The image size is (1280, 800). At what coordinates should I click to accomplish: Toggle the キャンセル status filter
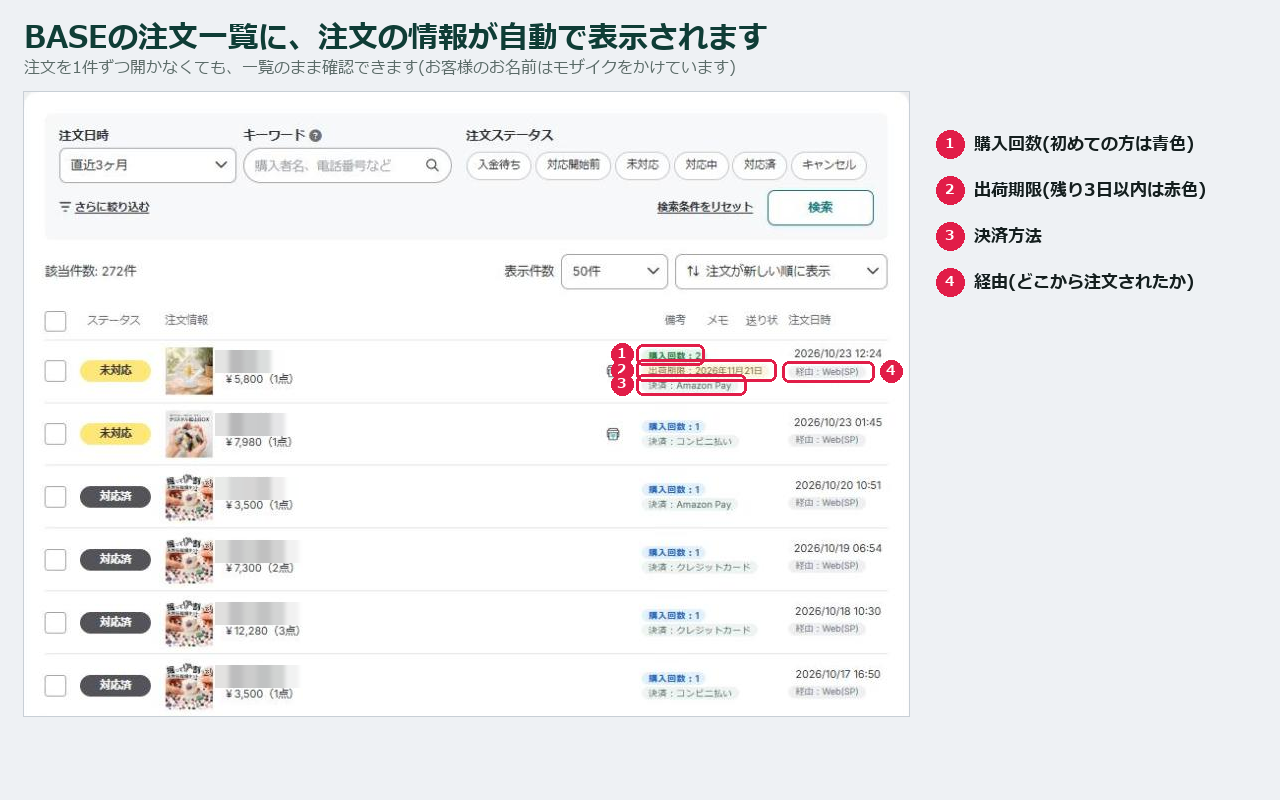pyautogui.click(x=829, y=165)
